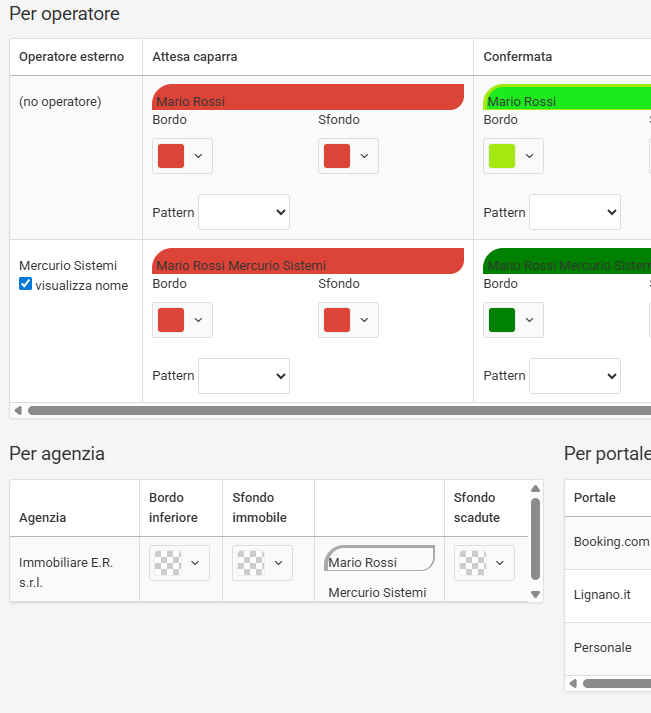Expand Pattern dropdown for no operatore Confermata
Screen dimensions: 651x713
click(x=575, y=212)
